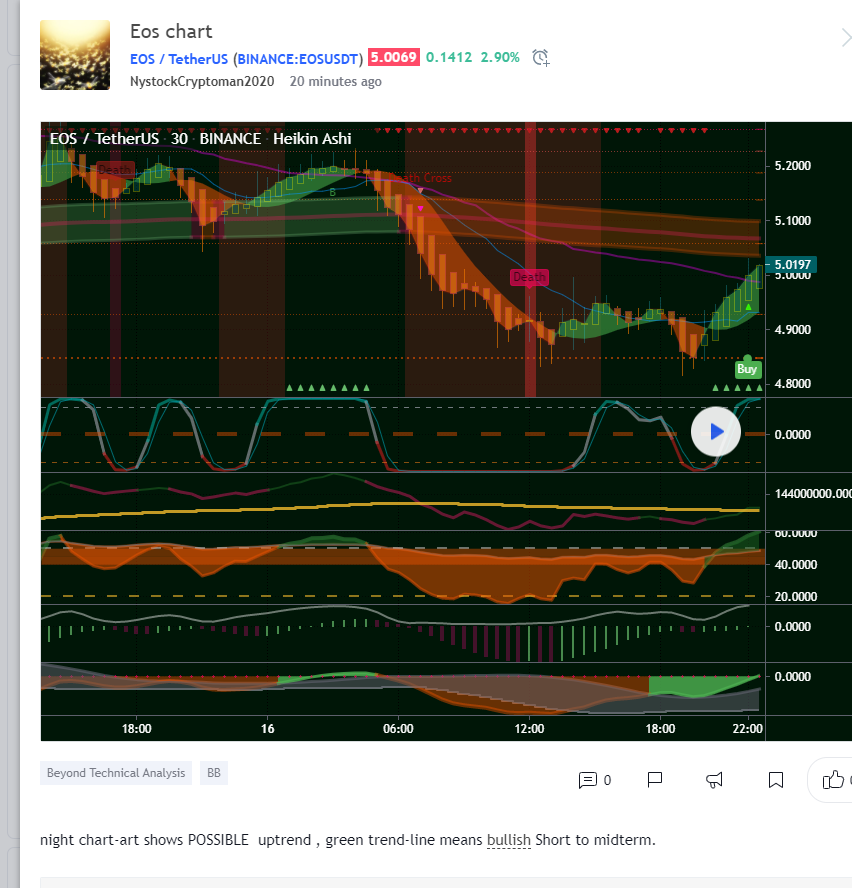Click the underlined bullish word in description
Image resolution: width=852 pixels, height=888 pixels.
point(509,839)
